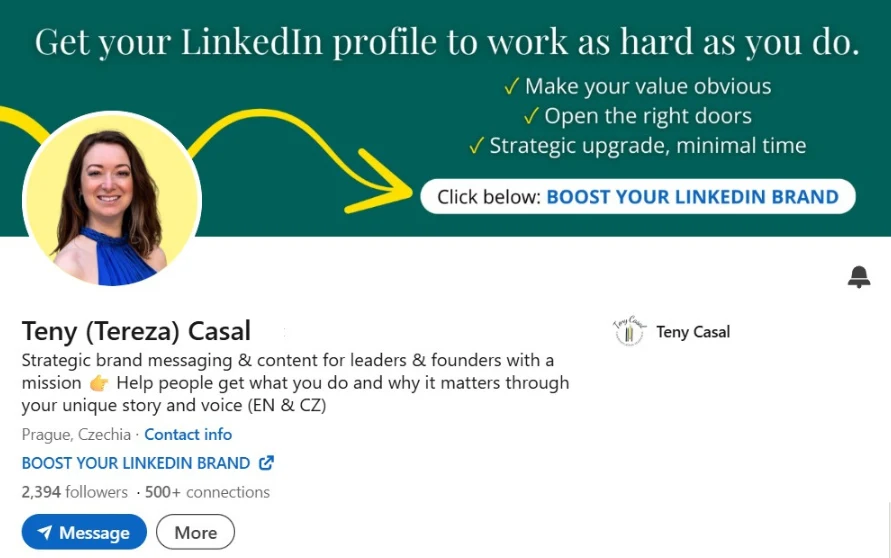Send a message with the Message button
The height and width of the screenshot is (558, 891).
click(x=84, y=532)
